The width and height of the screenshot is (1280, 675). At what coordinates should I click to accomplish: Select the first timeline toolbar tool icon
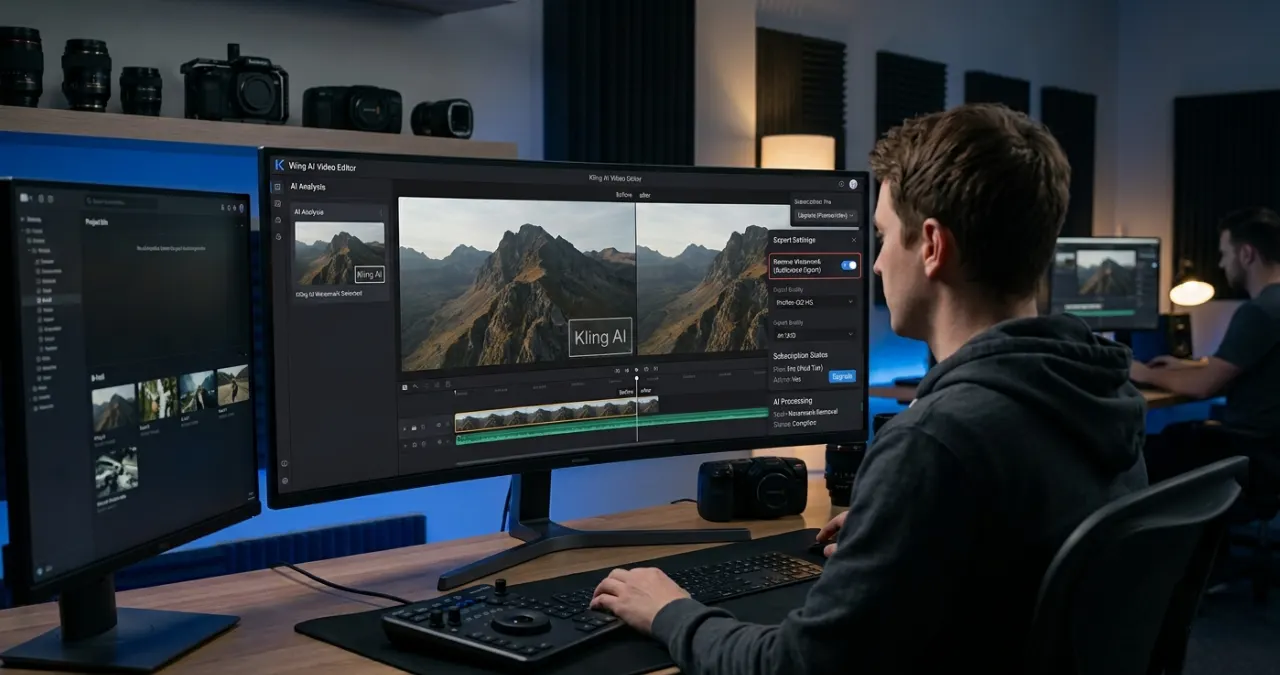(x=405, y=386)
